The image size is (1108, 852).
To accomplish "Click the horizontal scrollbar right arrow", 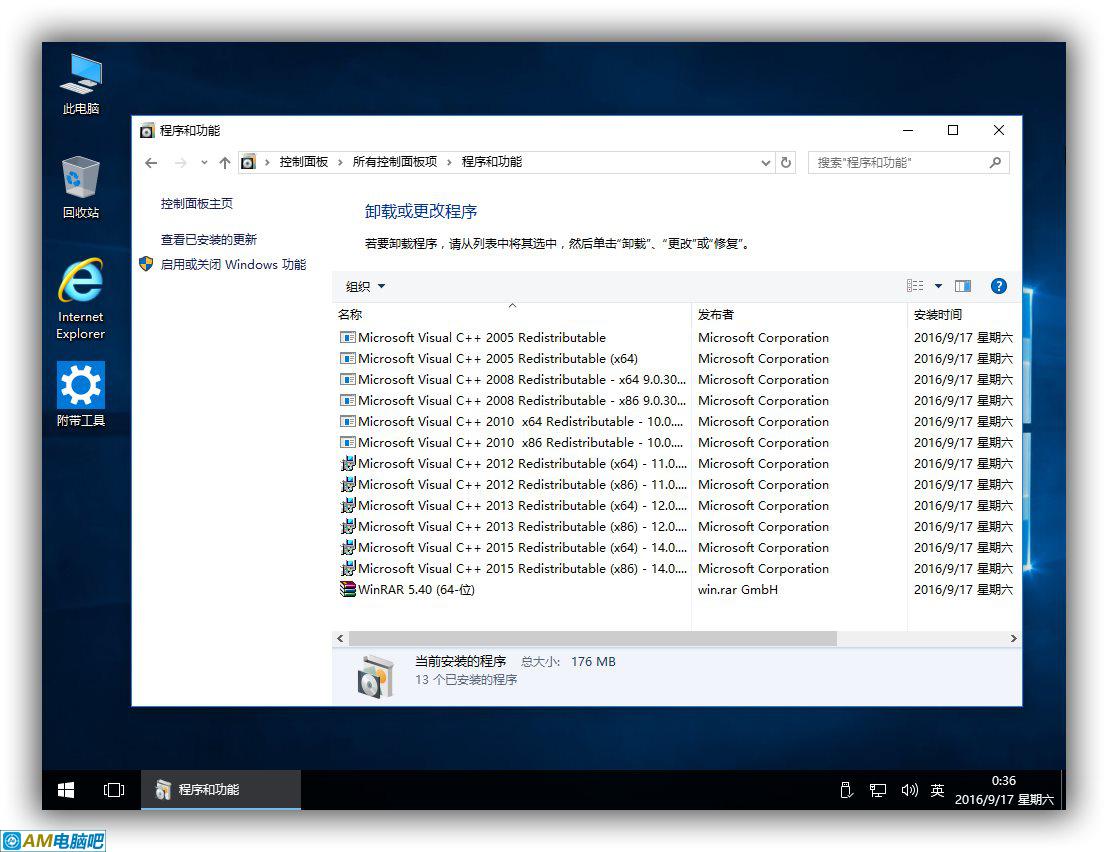I will click(x=1013, y=639).
